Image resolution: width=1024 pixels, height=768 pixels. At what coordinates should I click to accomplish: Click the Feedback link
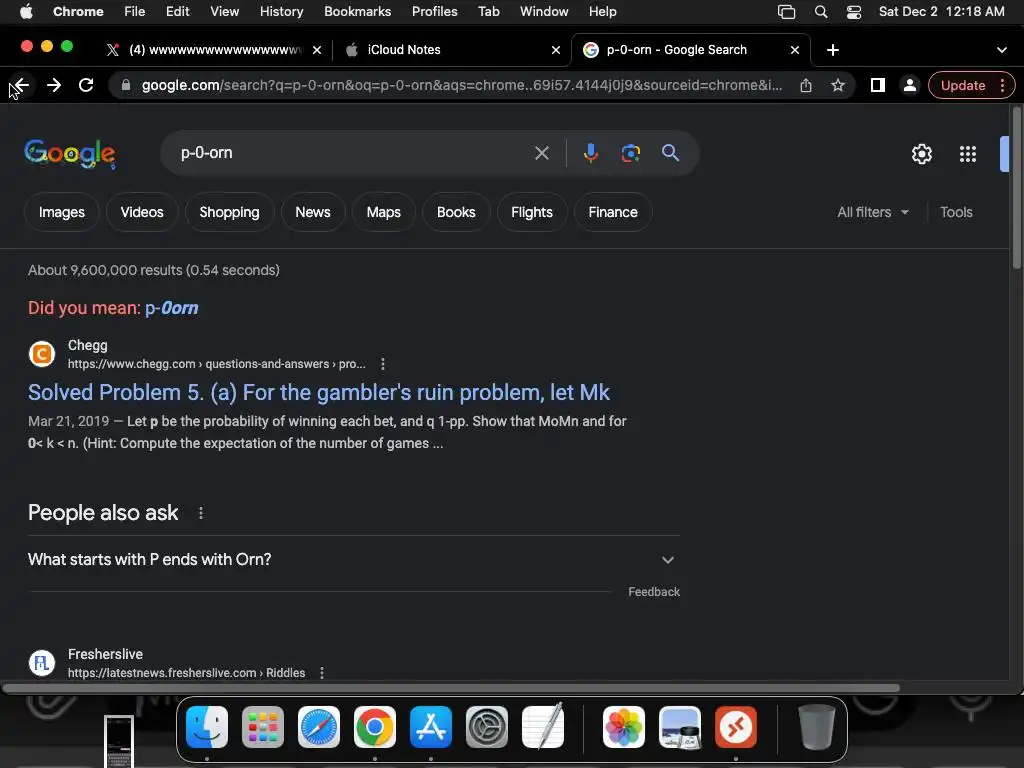coord(654,592)
